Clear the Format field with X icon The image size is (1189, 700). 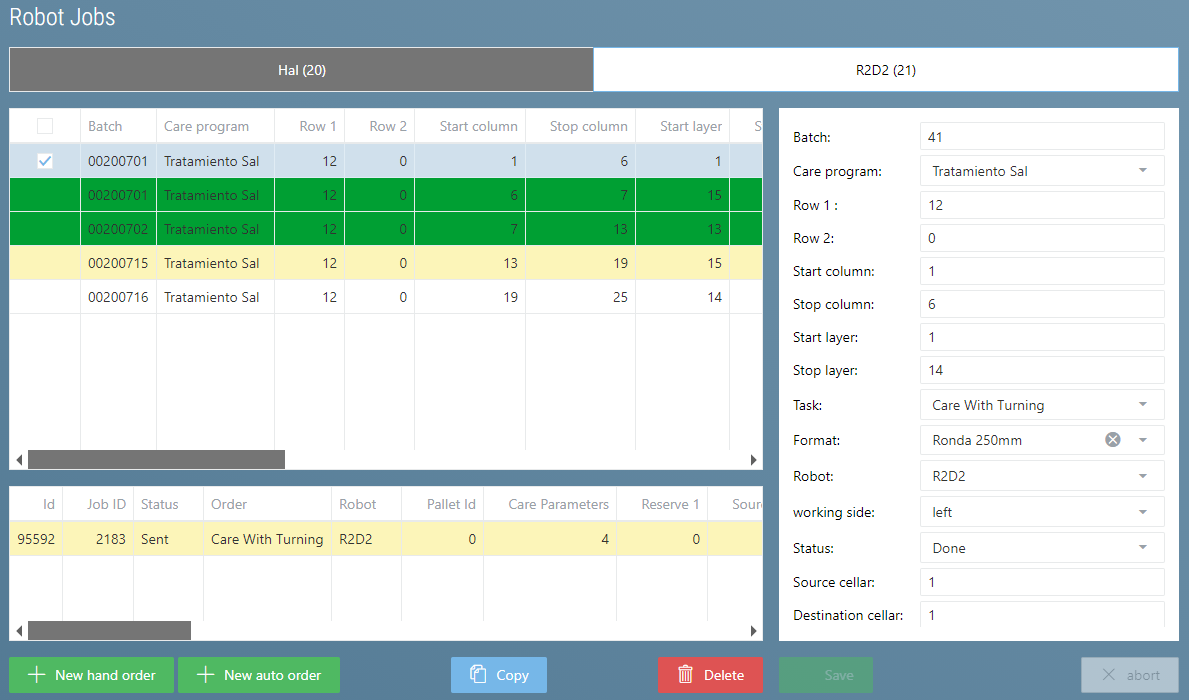pyautogui.click(x=1112, y=440)
